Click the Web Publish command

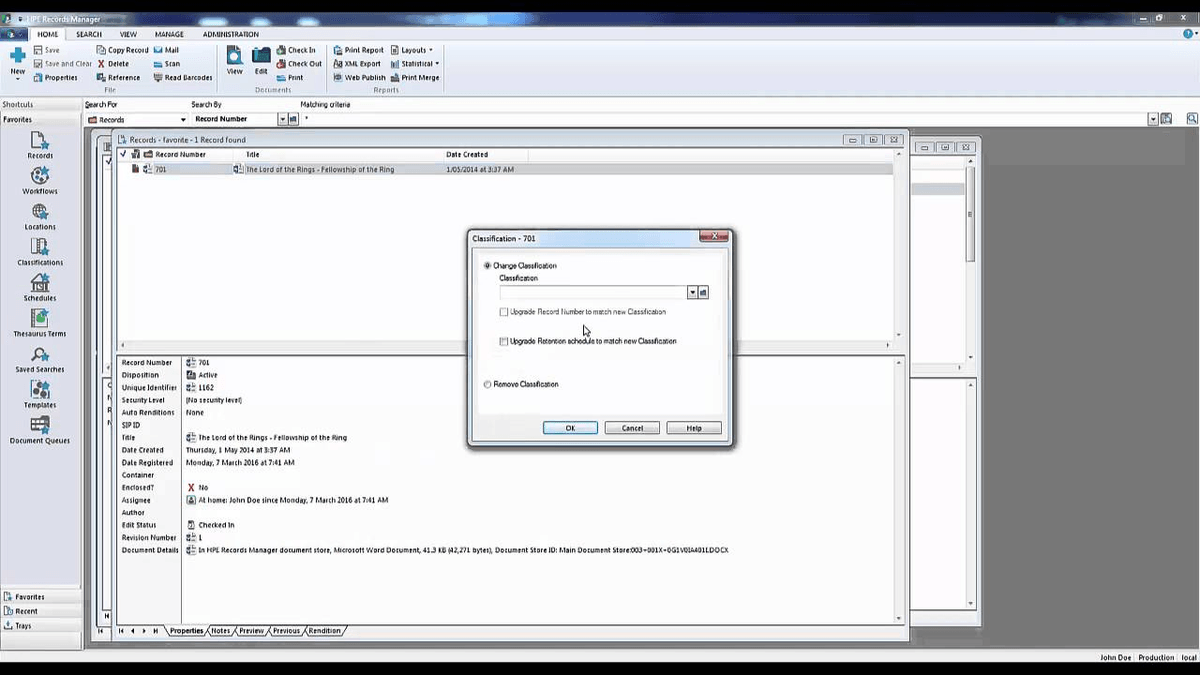[359, 78]
